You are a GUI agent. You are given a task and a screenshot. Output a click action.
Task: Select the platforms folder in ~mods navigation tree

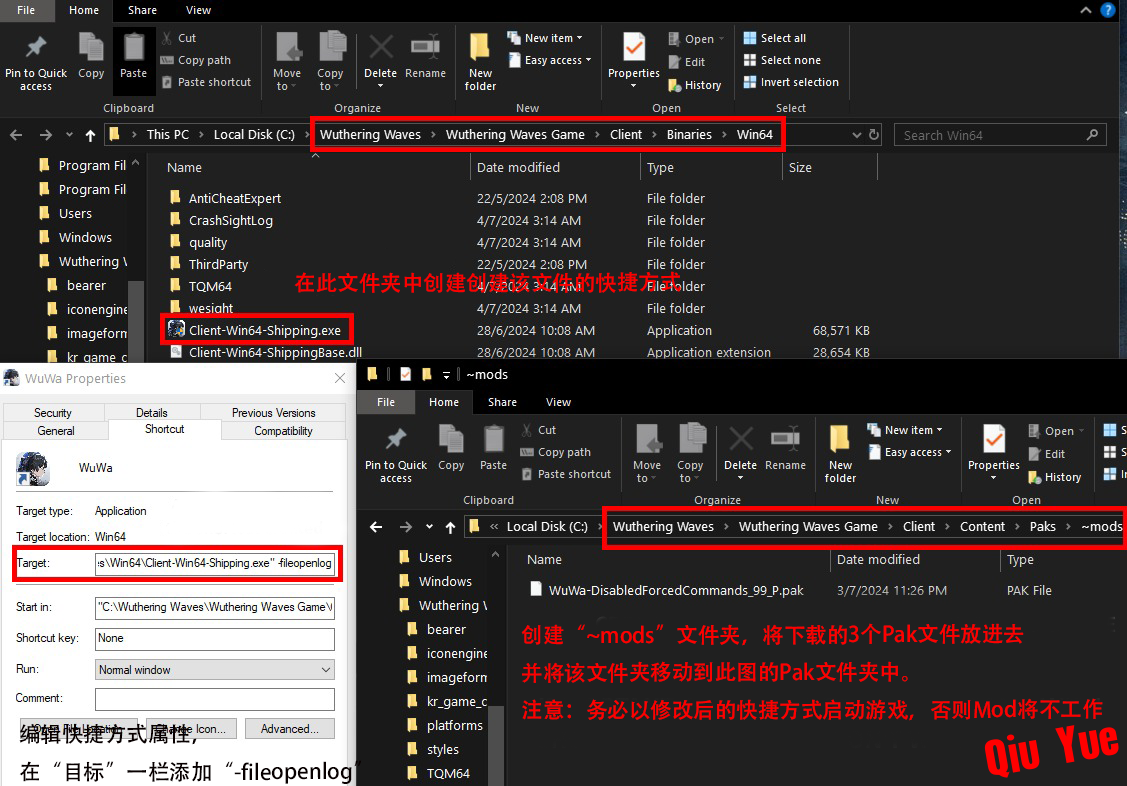[446, 726]
